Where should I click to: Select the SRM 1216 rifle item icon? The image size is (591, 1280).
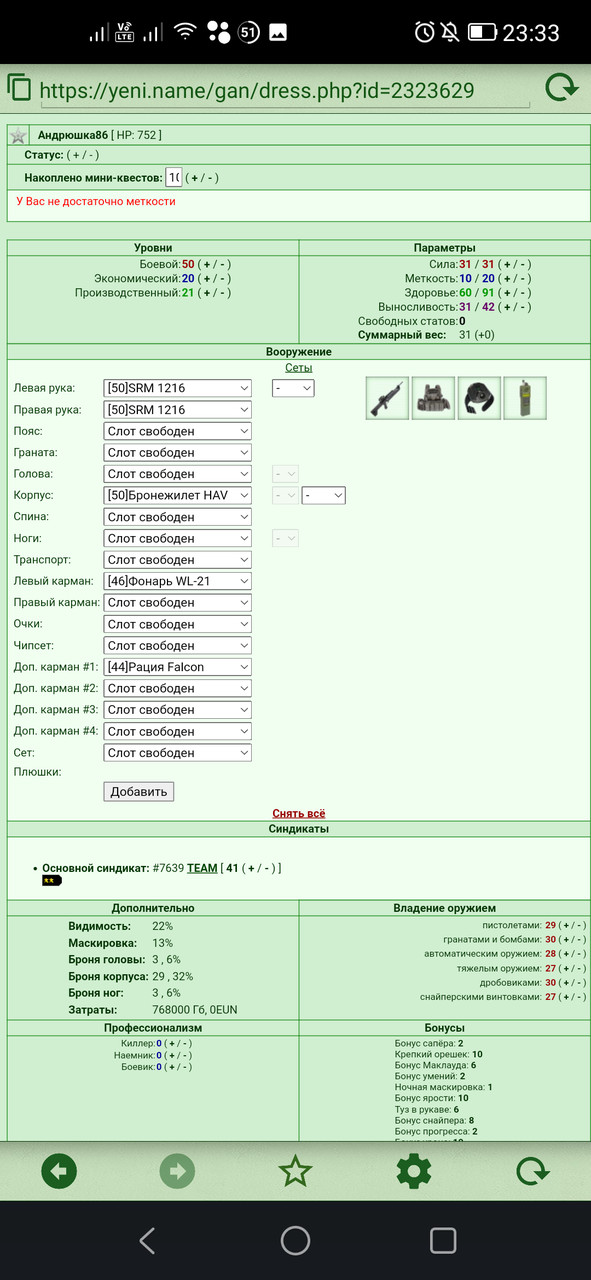pyautogui.click(x=387, y=398)
